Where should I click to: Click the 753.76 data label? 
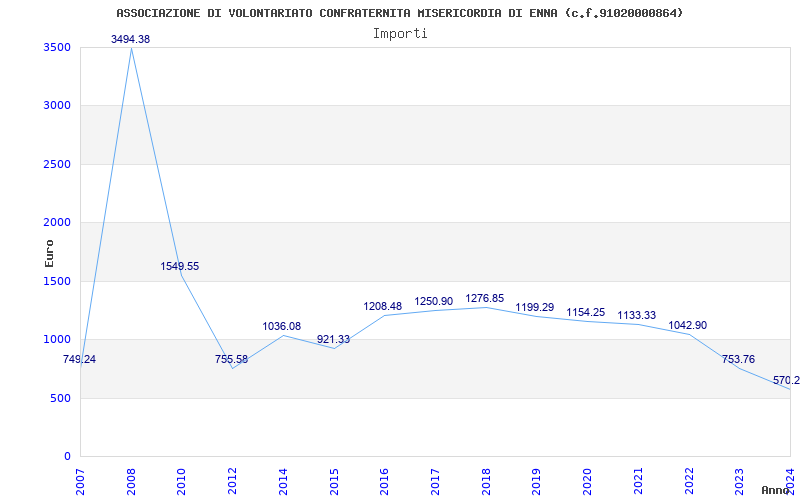click(738, 359)
